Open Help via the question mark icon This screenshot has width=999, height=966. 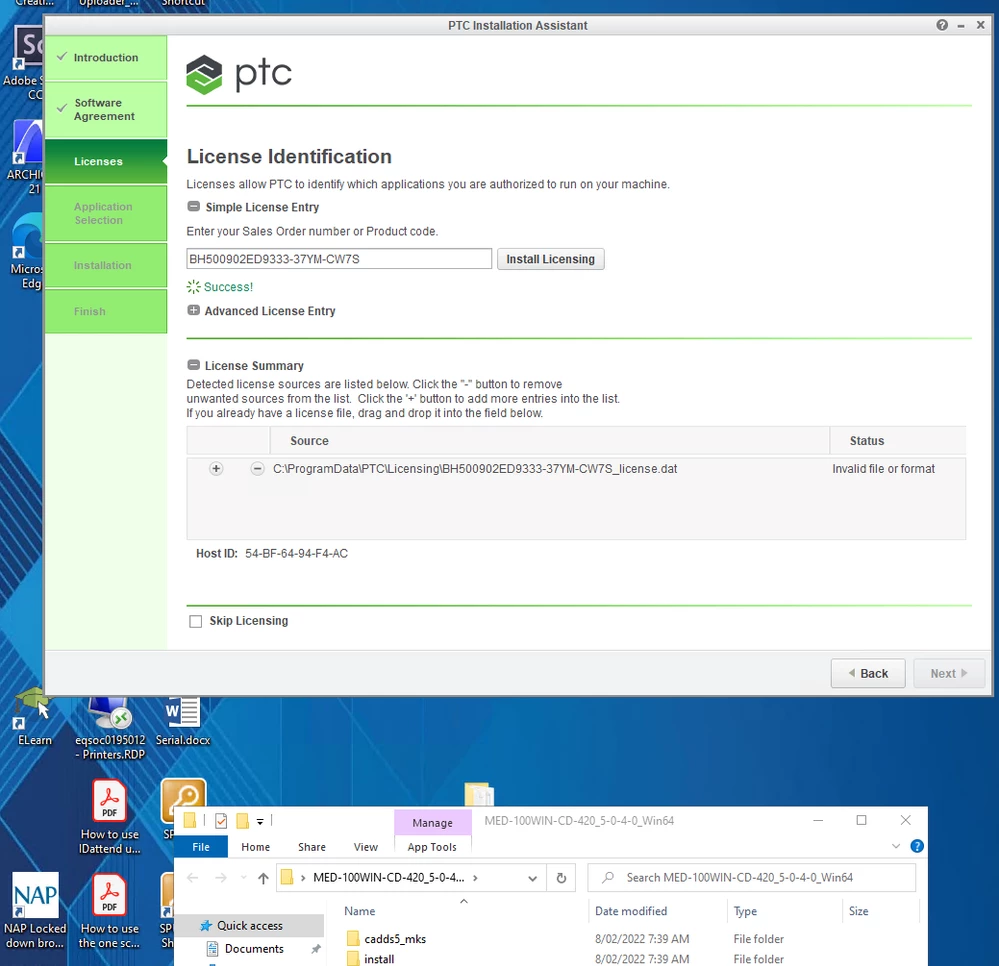[x=941, y=25]
